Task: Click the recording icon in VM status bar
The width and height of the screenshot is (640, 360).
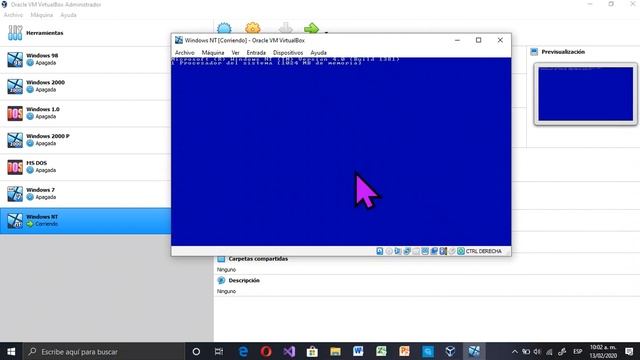Action: click(443, 251)
